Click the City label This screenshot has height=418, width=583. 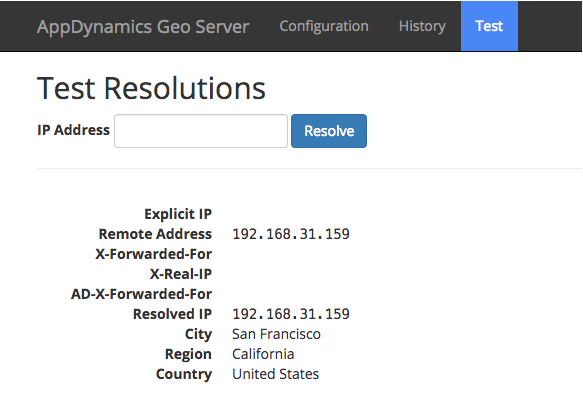point(199,334)
